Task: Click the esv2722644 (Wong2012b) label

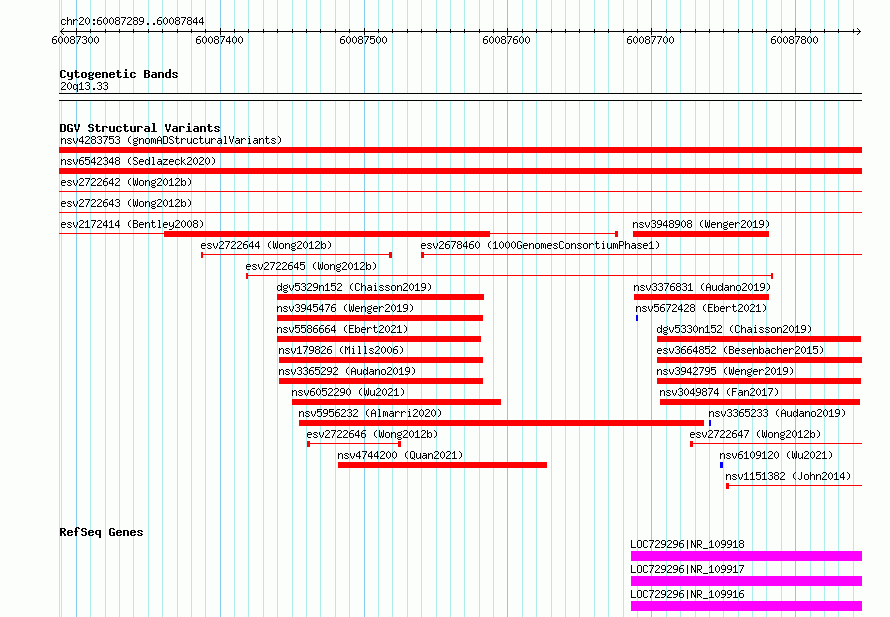Action: point(266,245)
